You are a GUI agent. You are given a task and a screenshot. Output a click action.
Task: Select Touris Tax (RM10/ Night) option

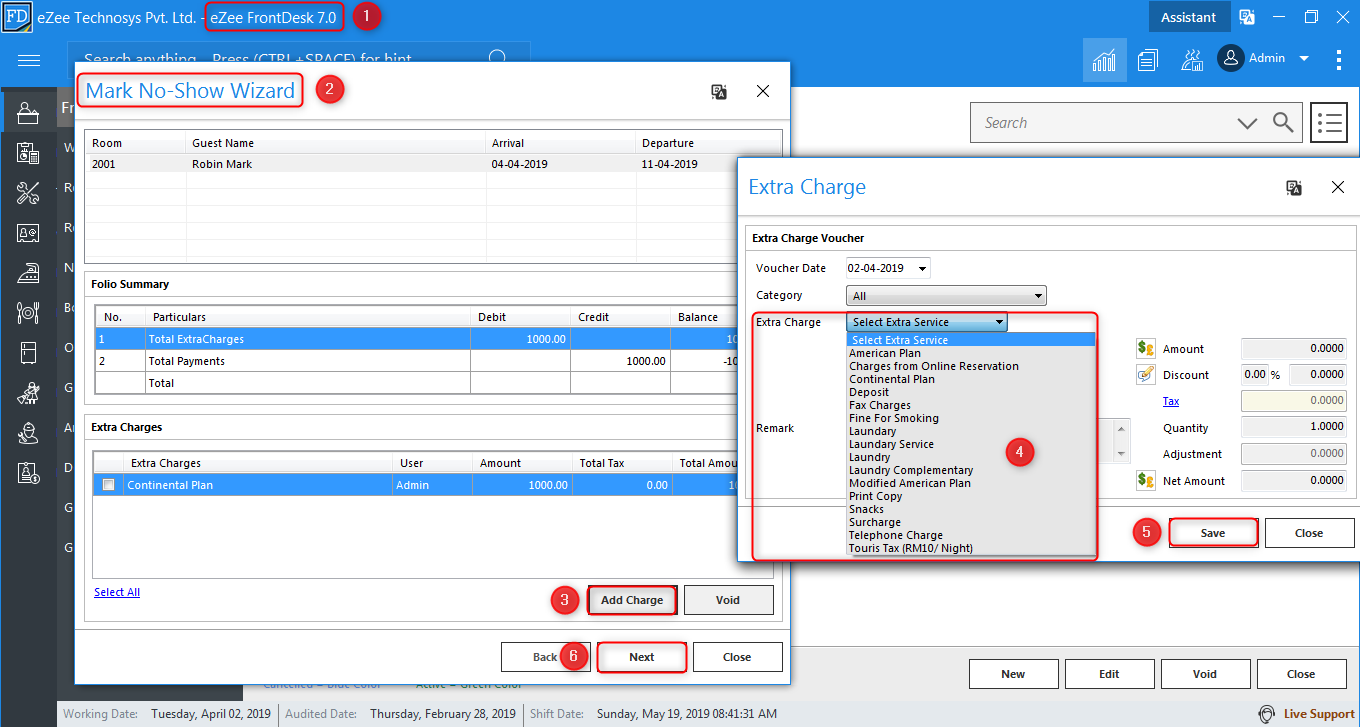[911, 548]
